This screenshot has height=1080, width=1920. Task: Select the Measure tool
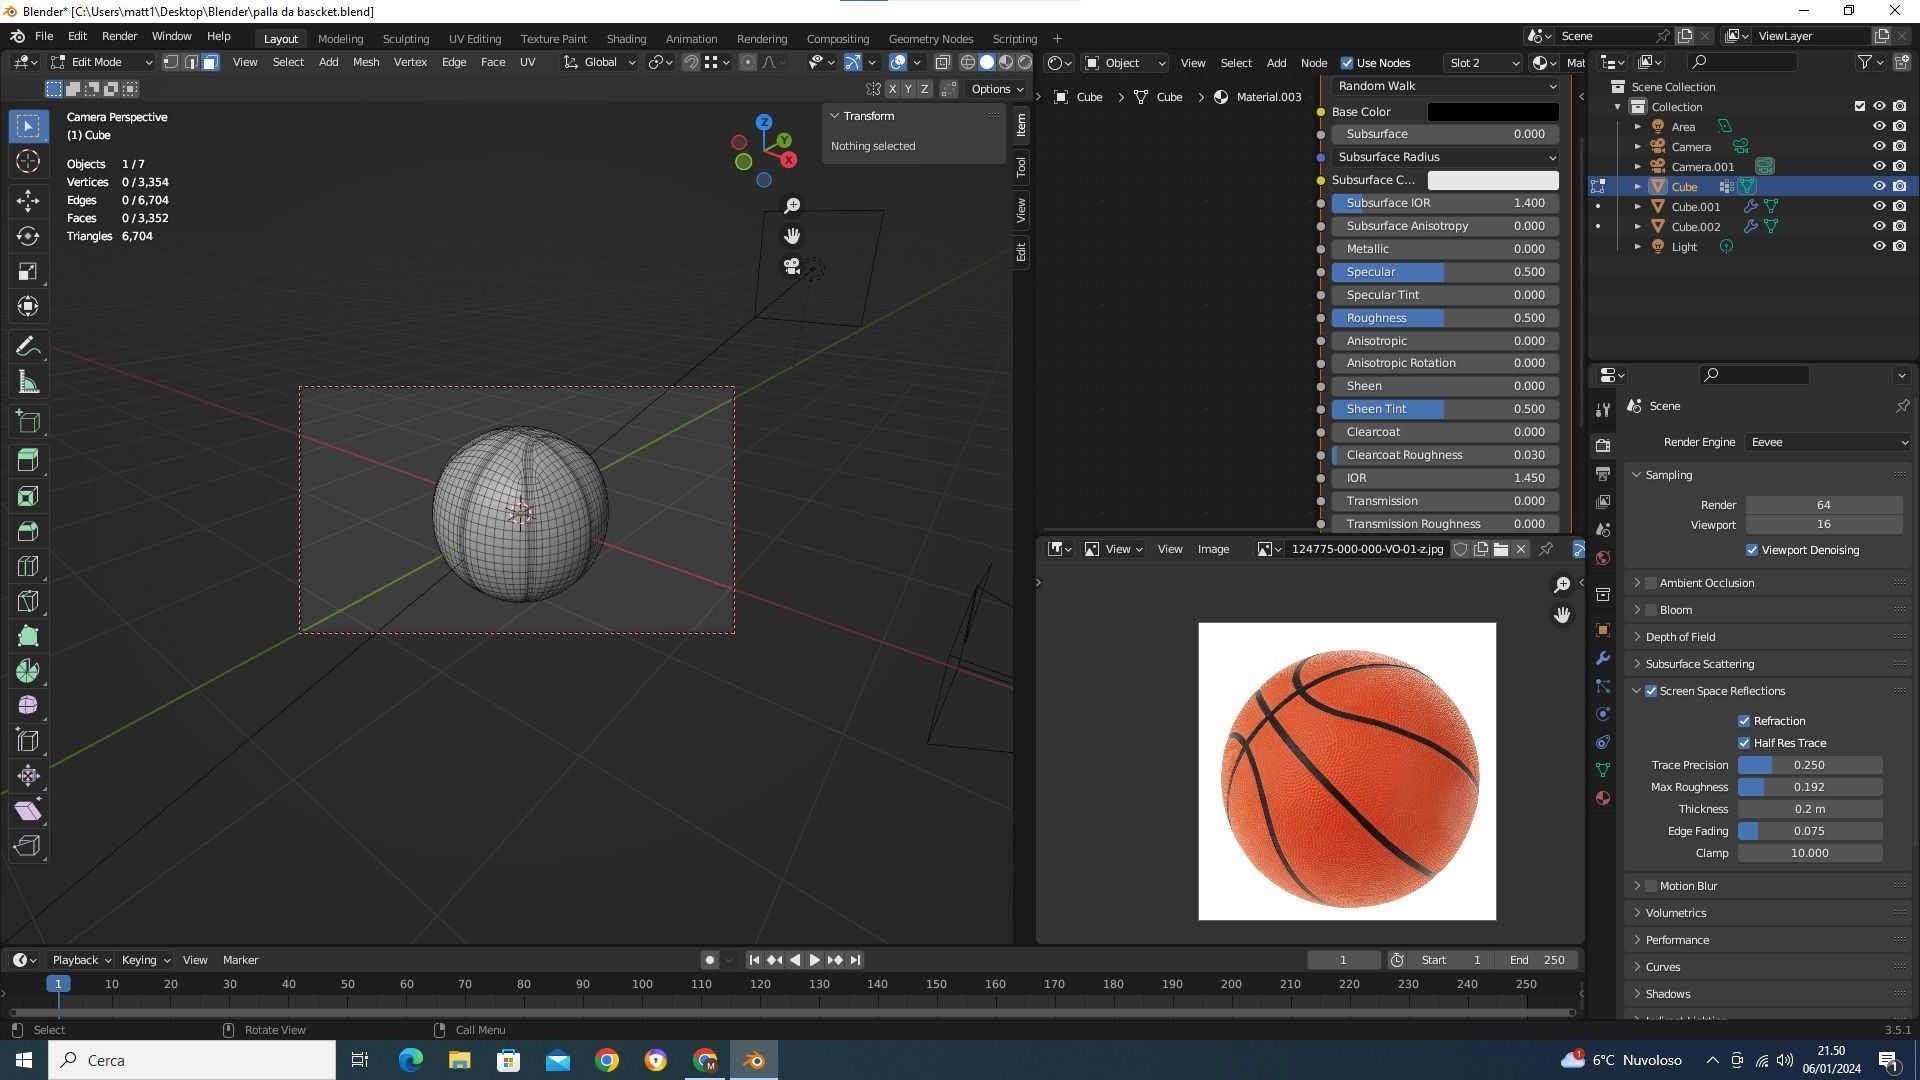(28, 382)
